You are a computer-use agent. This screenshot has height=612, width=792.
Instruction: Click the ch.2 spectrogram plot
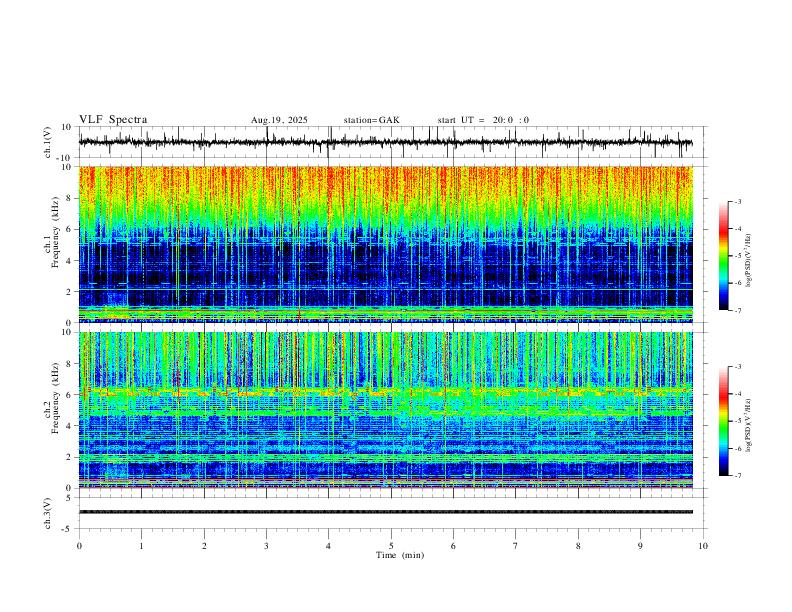[x=386, y=410]
